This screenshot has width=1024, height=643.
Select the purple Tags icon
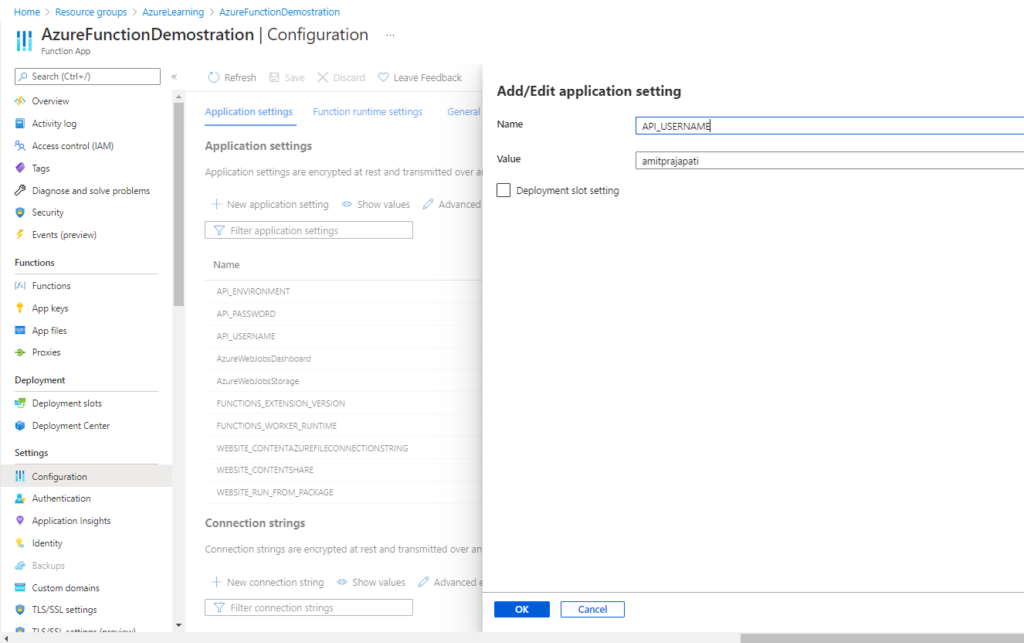[20, 168]
